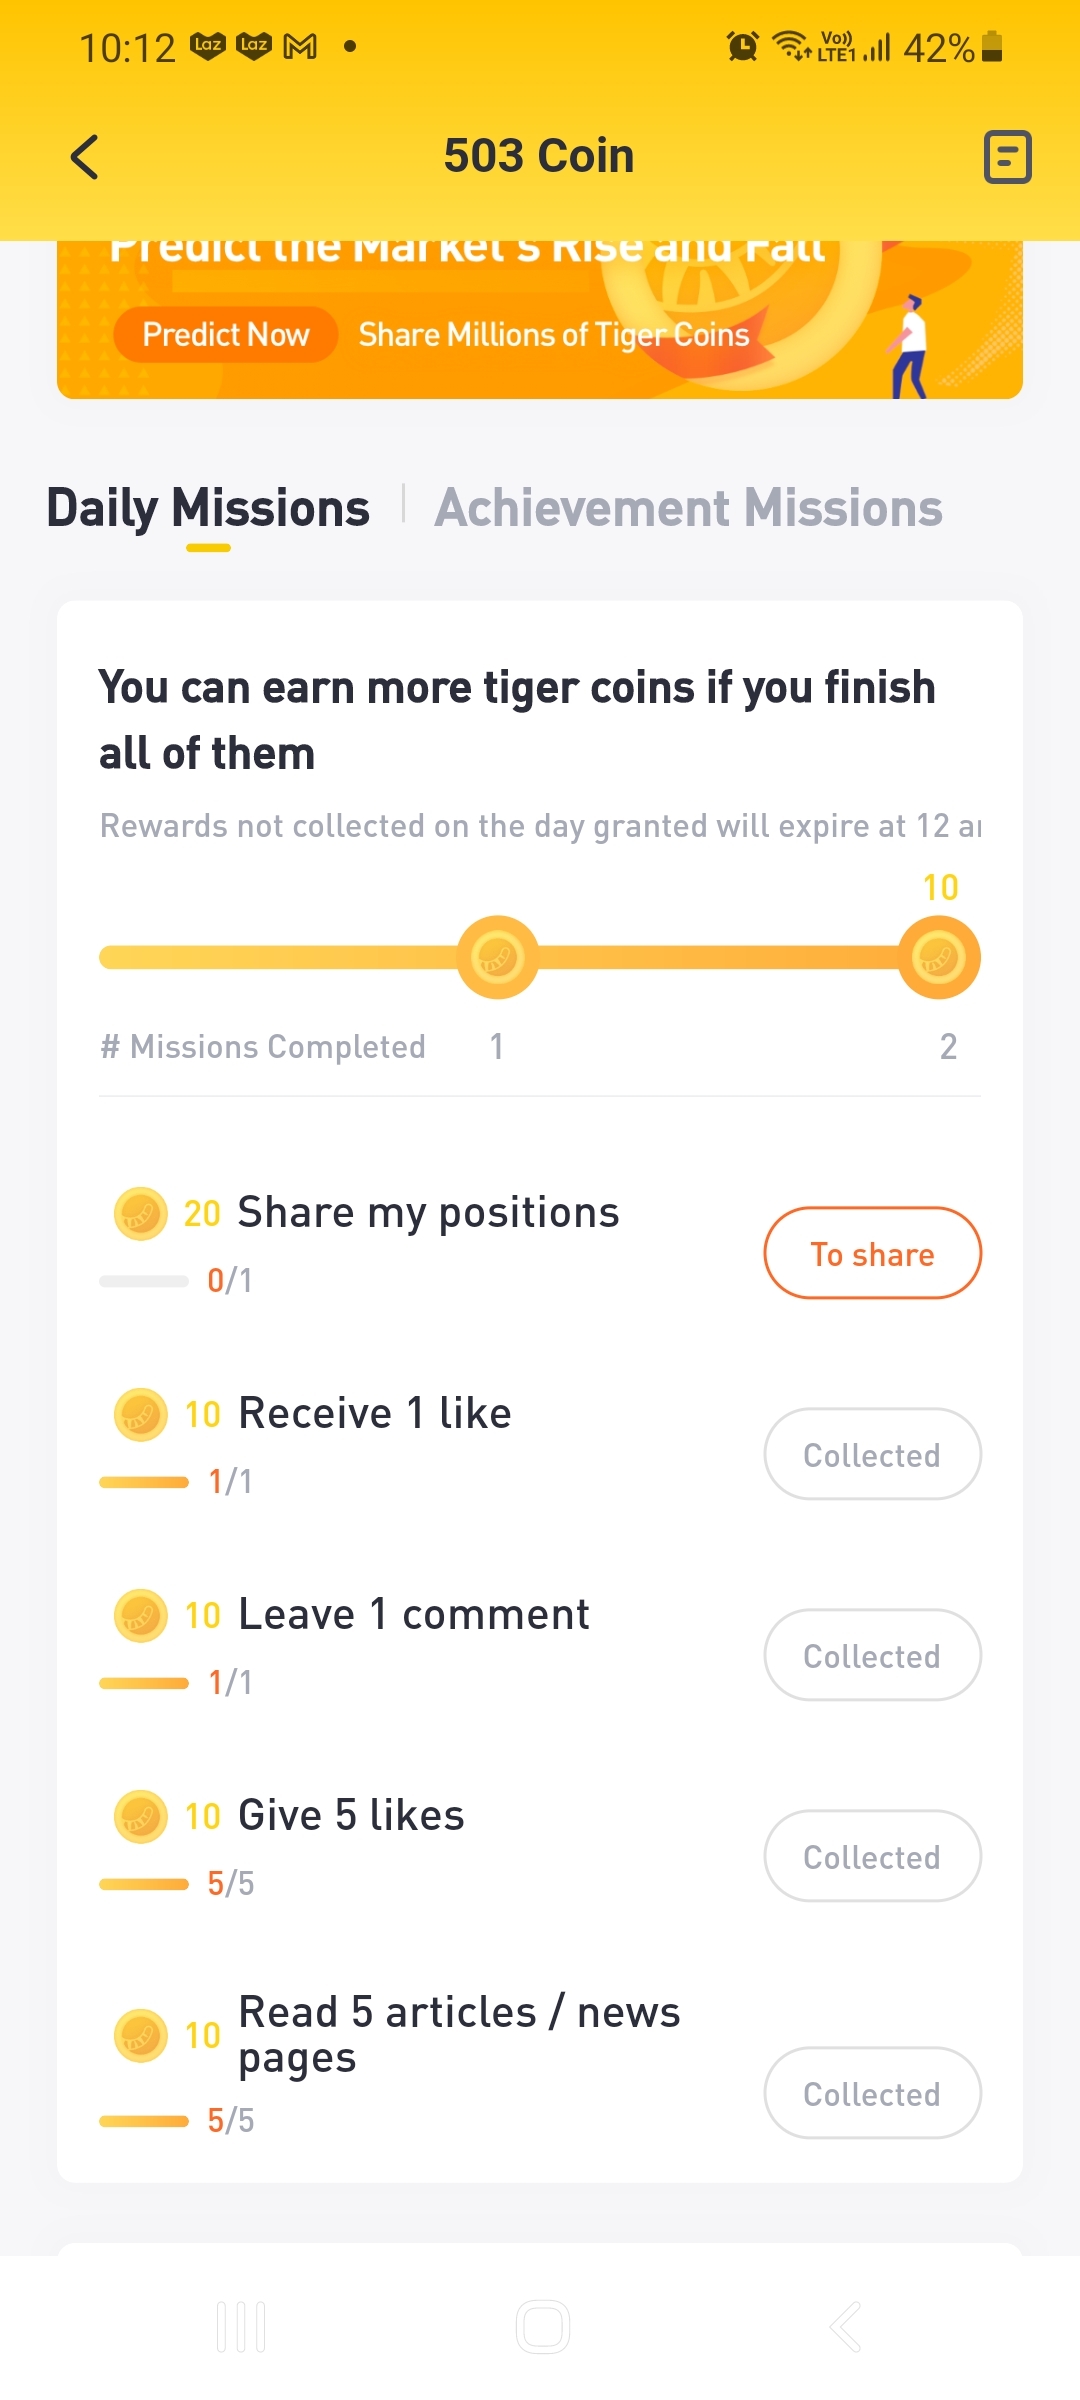The image size is (1080, 2400).
Task: Tap coin icon beside Receive 1 like
Action: pyautogui.click(x=141, y=1415)
